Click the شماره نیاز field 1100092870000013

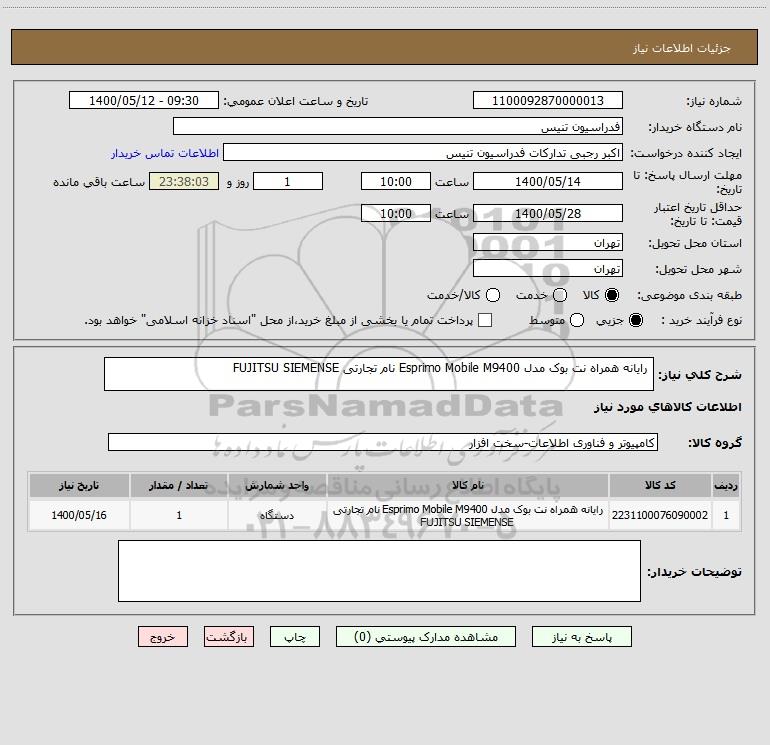[x=548, y=101]
